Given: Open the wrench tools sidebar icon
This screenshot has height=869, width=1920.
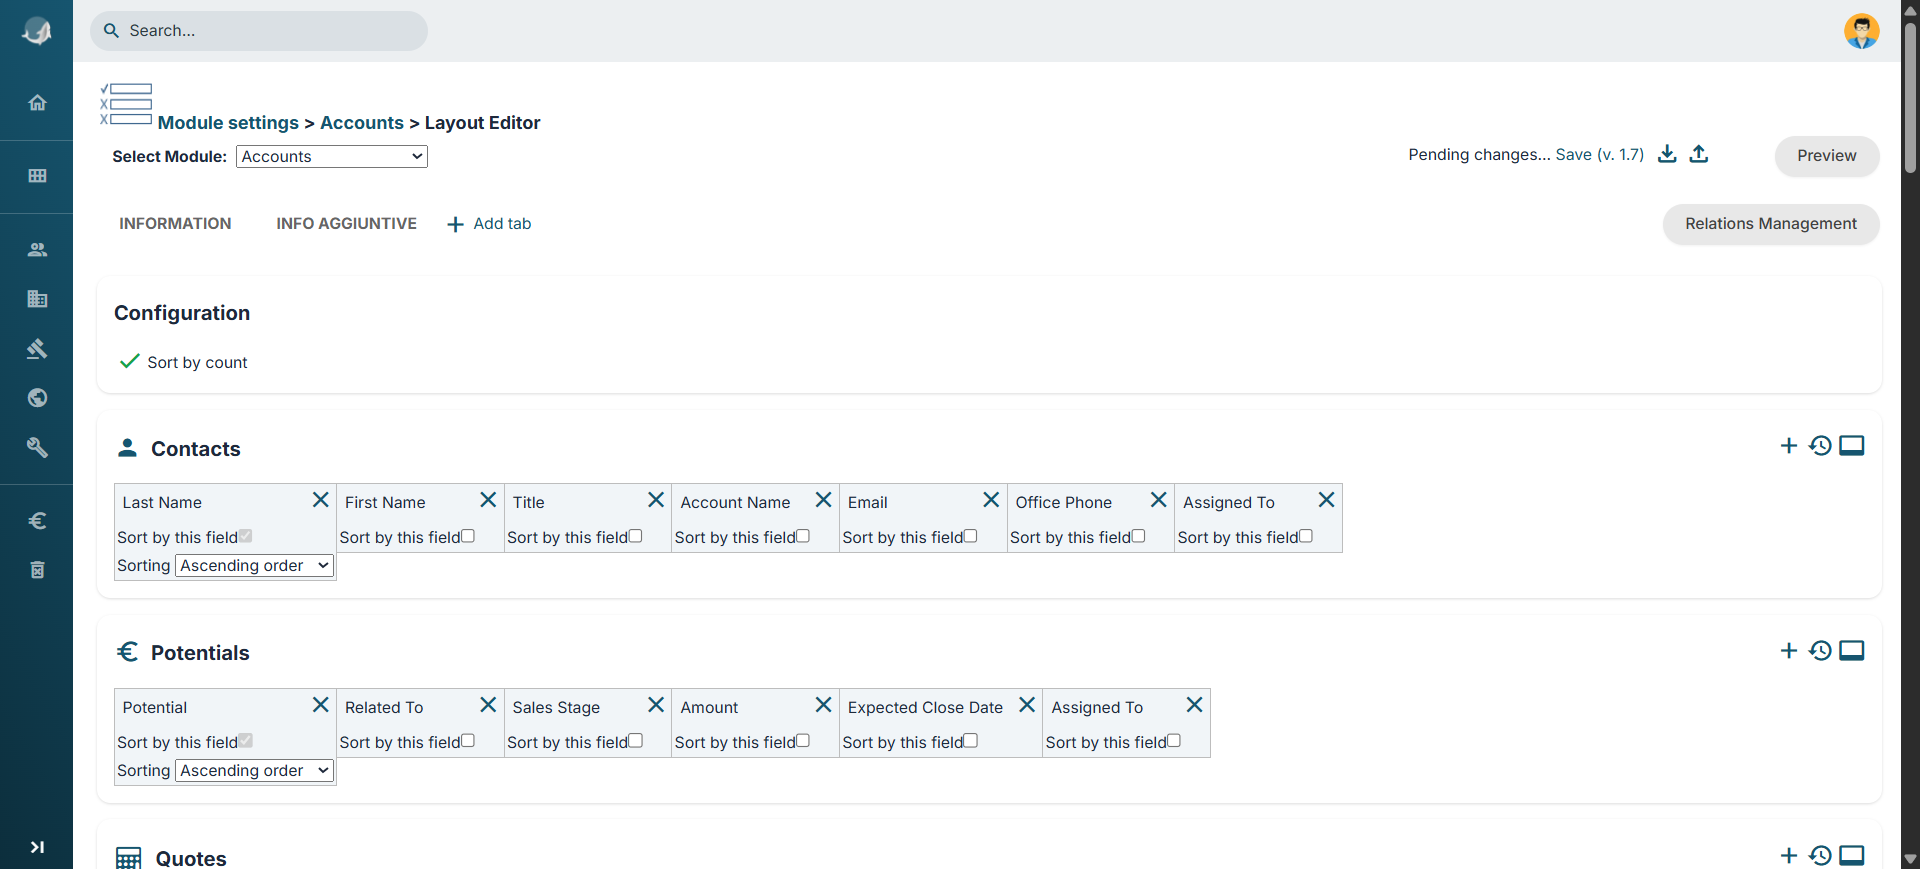Looking at the screenshot, I should (37, 447).
